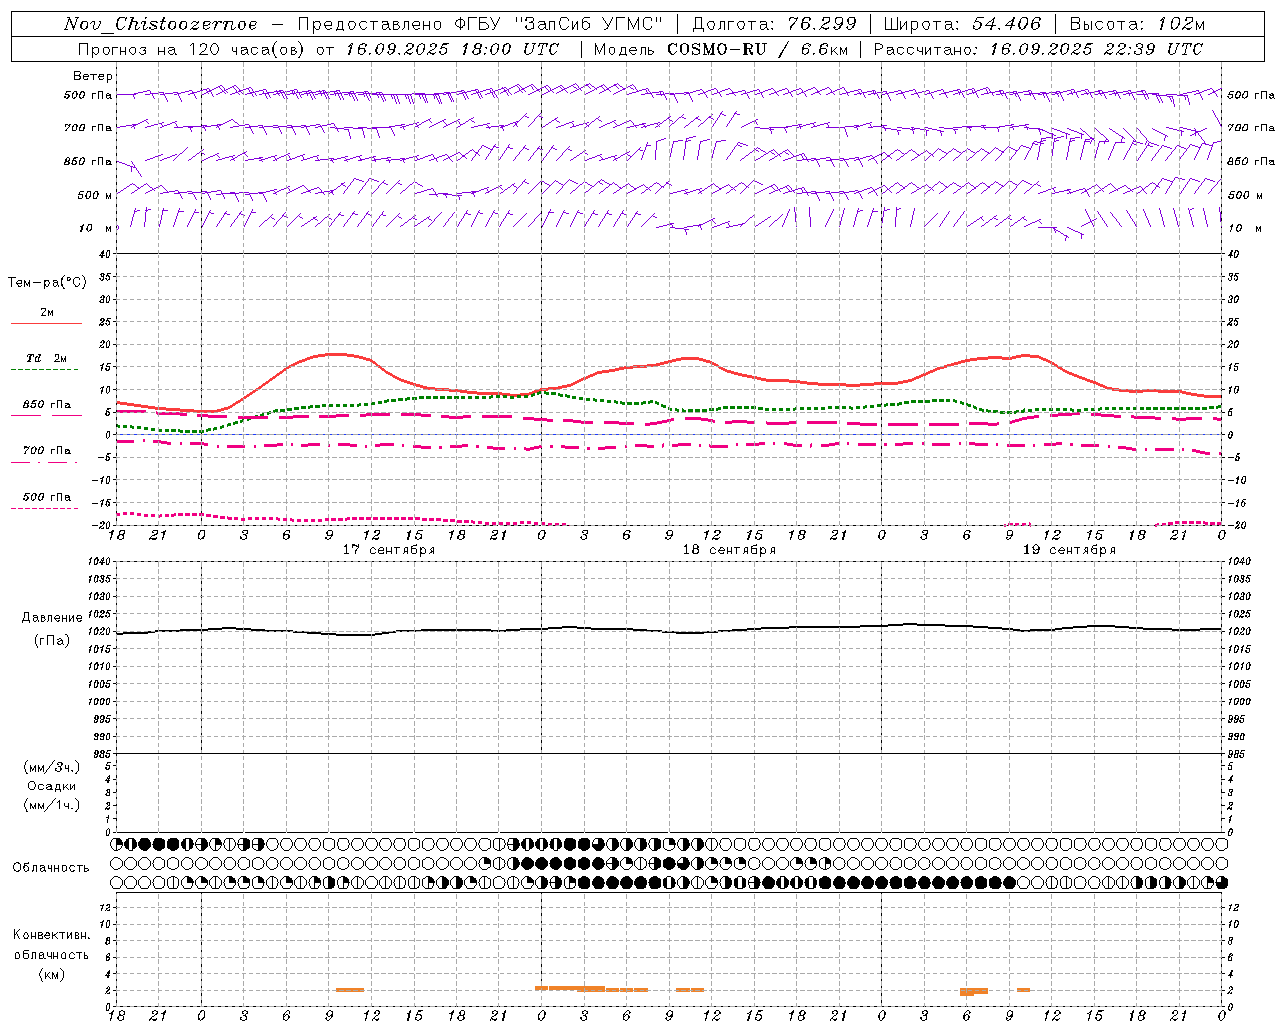Click the "(км)" unit under convective cloudiness
Viewport: 1280px width, 1024px height.
click(x=51, y=974)
